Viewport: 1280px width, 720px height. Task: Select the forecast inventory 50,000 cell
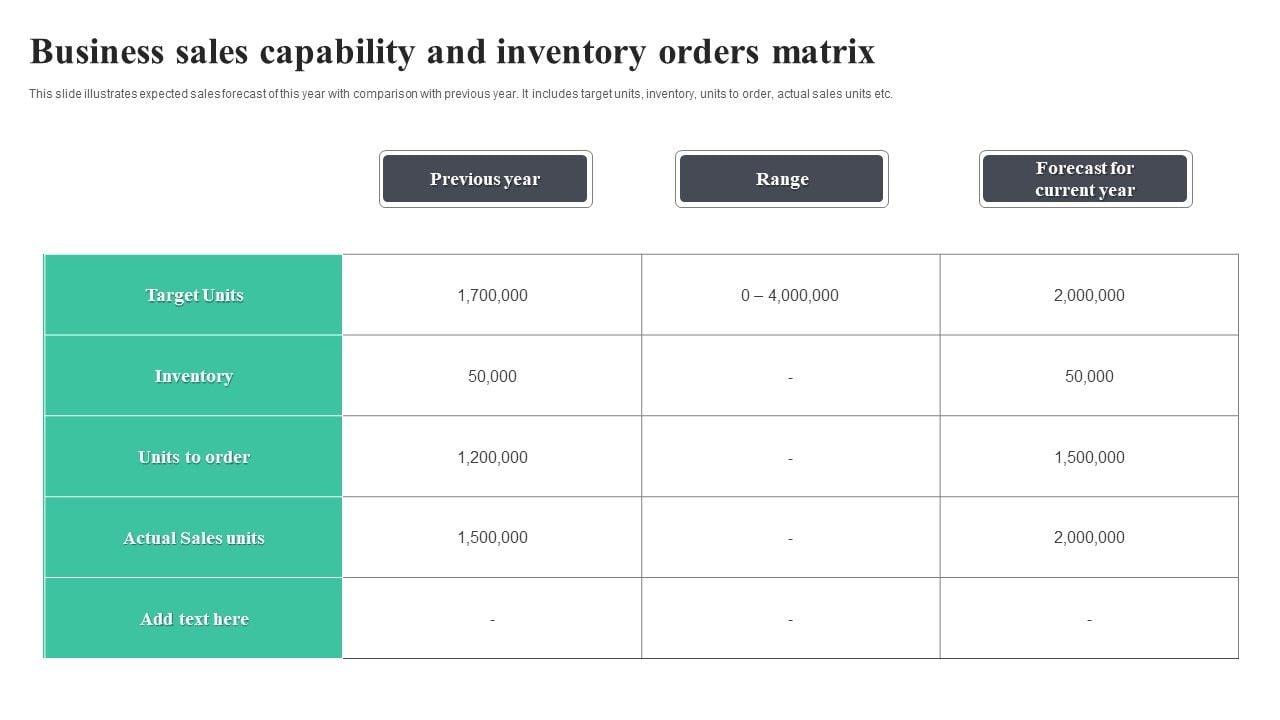click(1089, 376)
